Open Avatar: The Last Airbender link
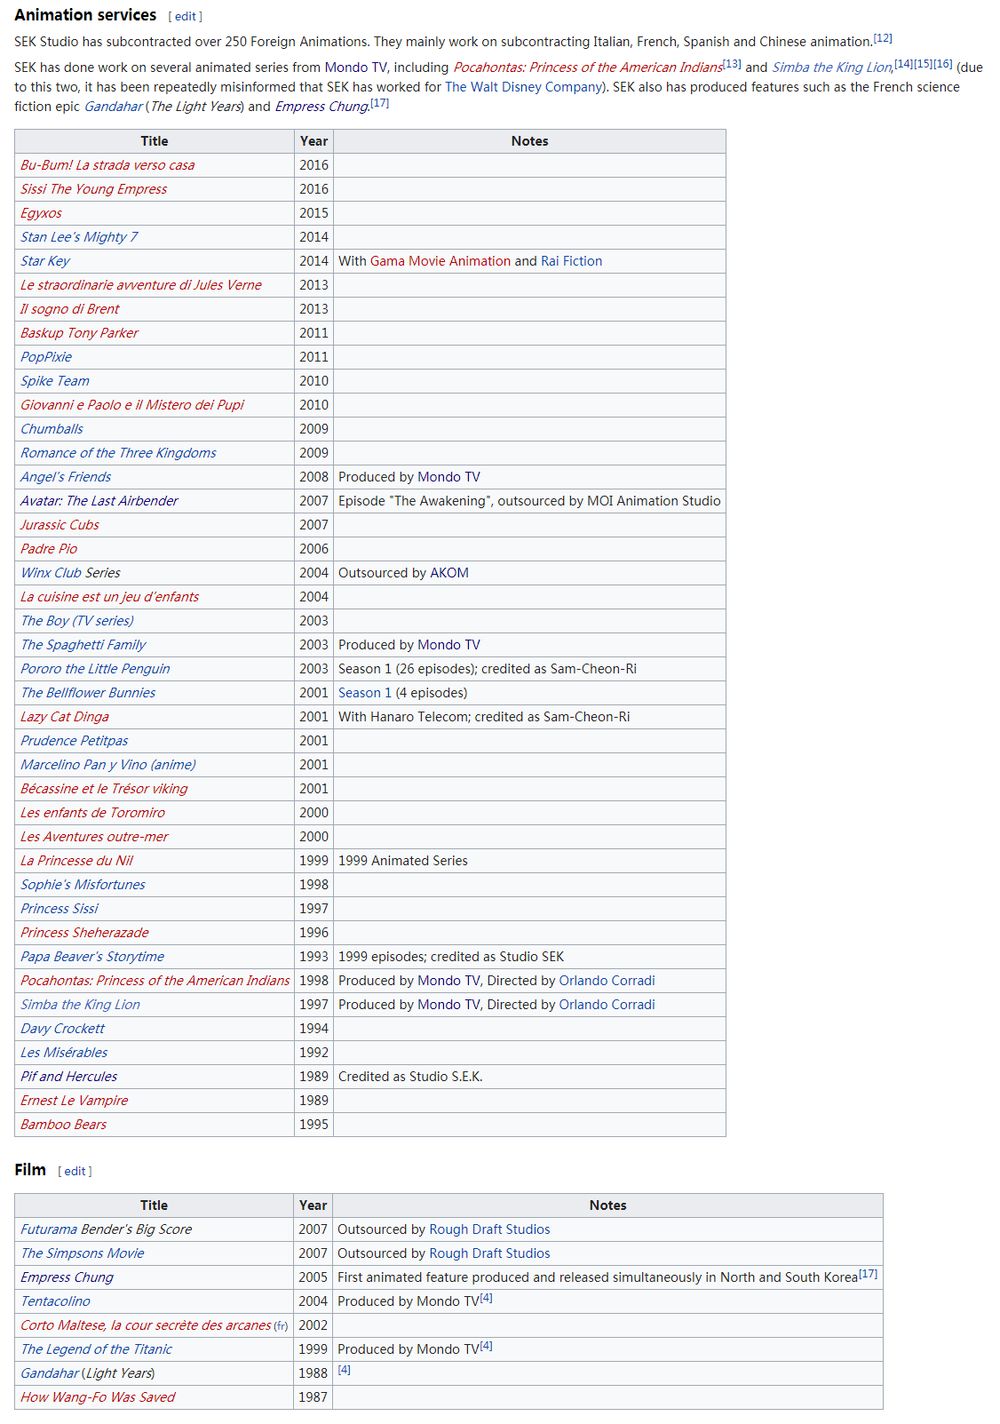Viewport: 1000px width, 1424px height. pyautogui.click(x=99, y=501)
